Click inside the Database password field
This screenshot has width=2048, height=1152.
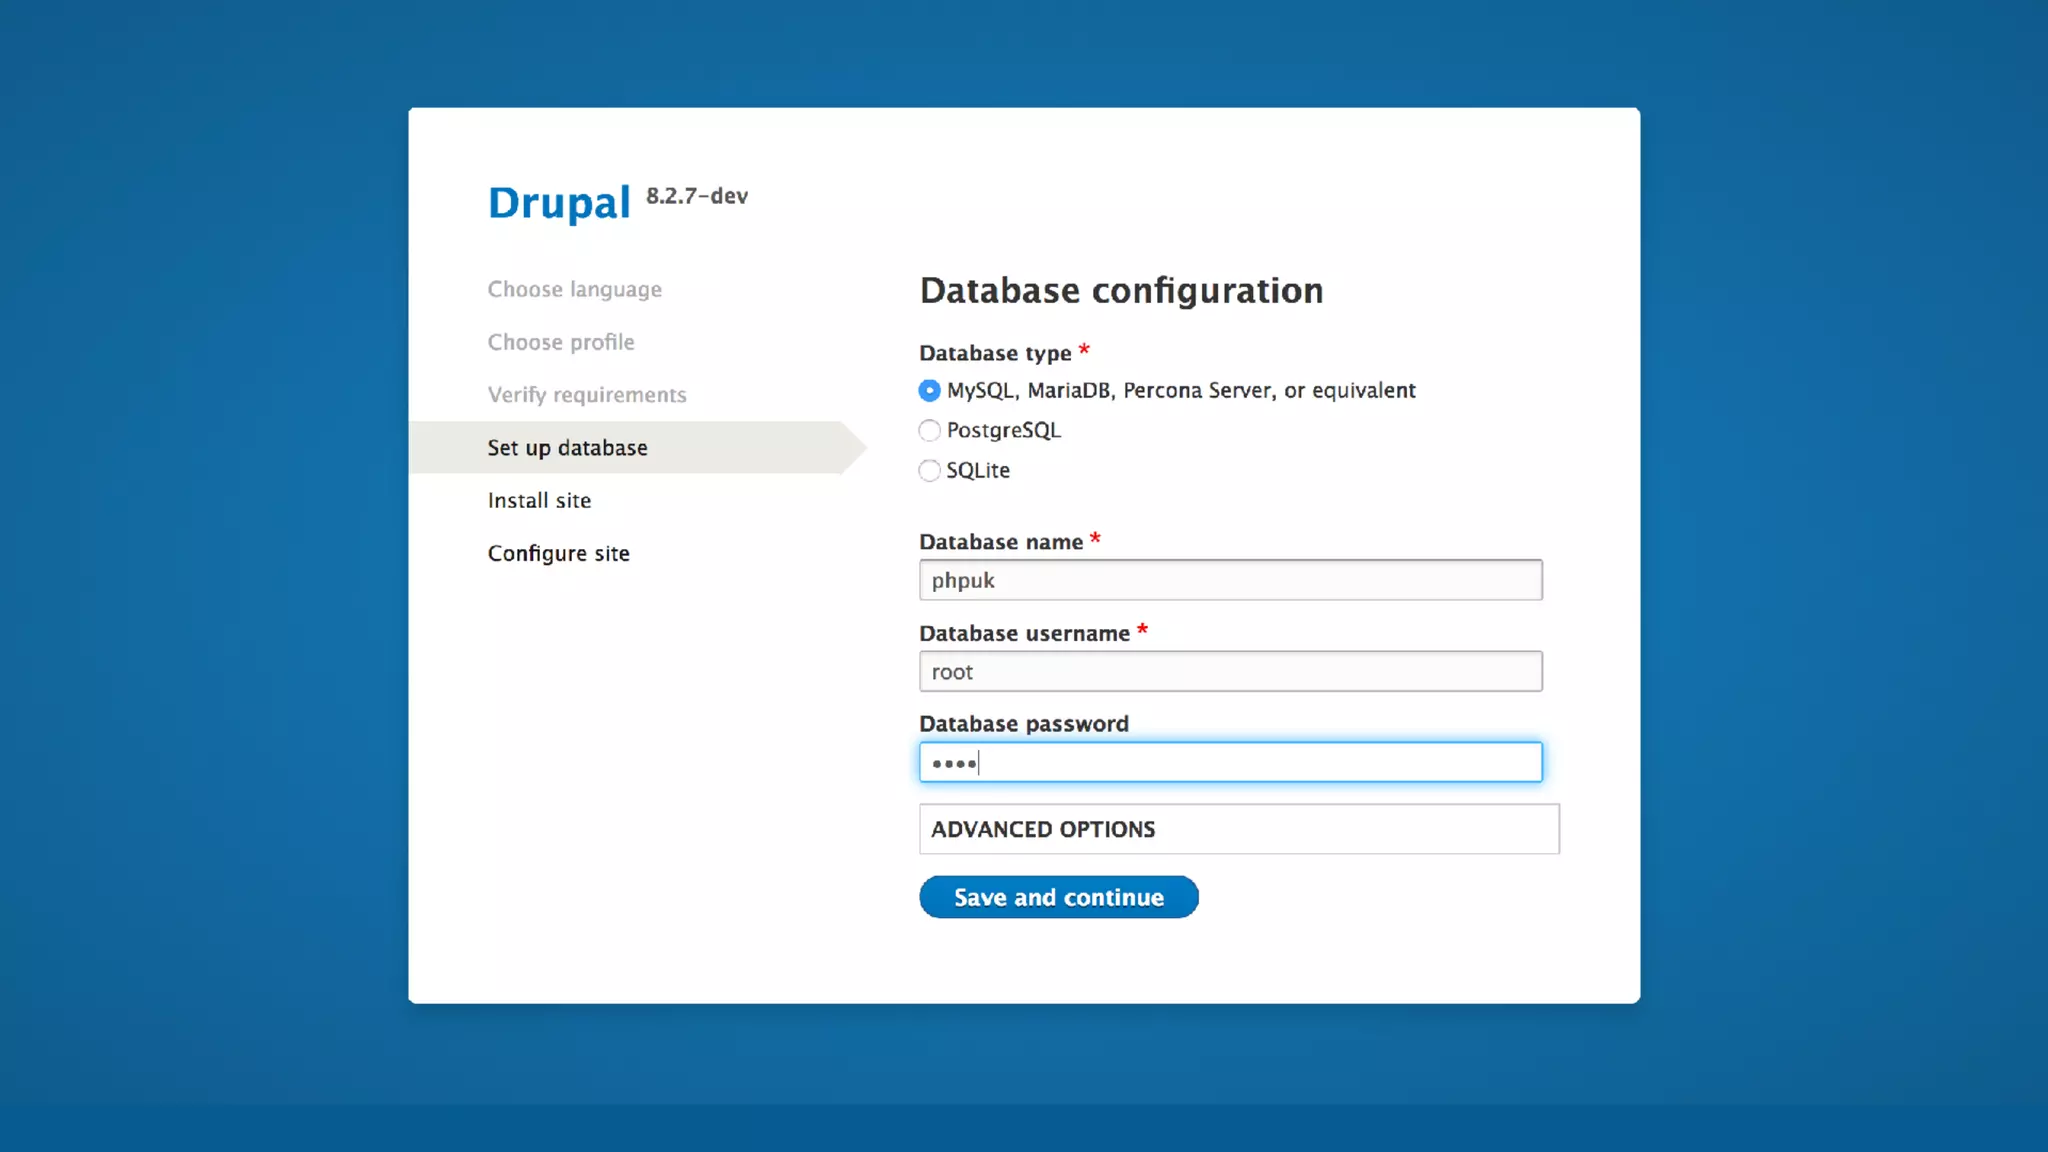coord(1230,763)
